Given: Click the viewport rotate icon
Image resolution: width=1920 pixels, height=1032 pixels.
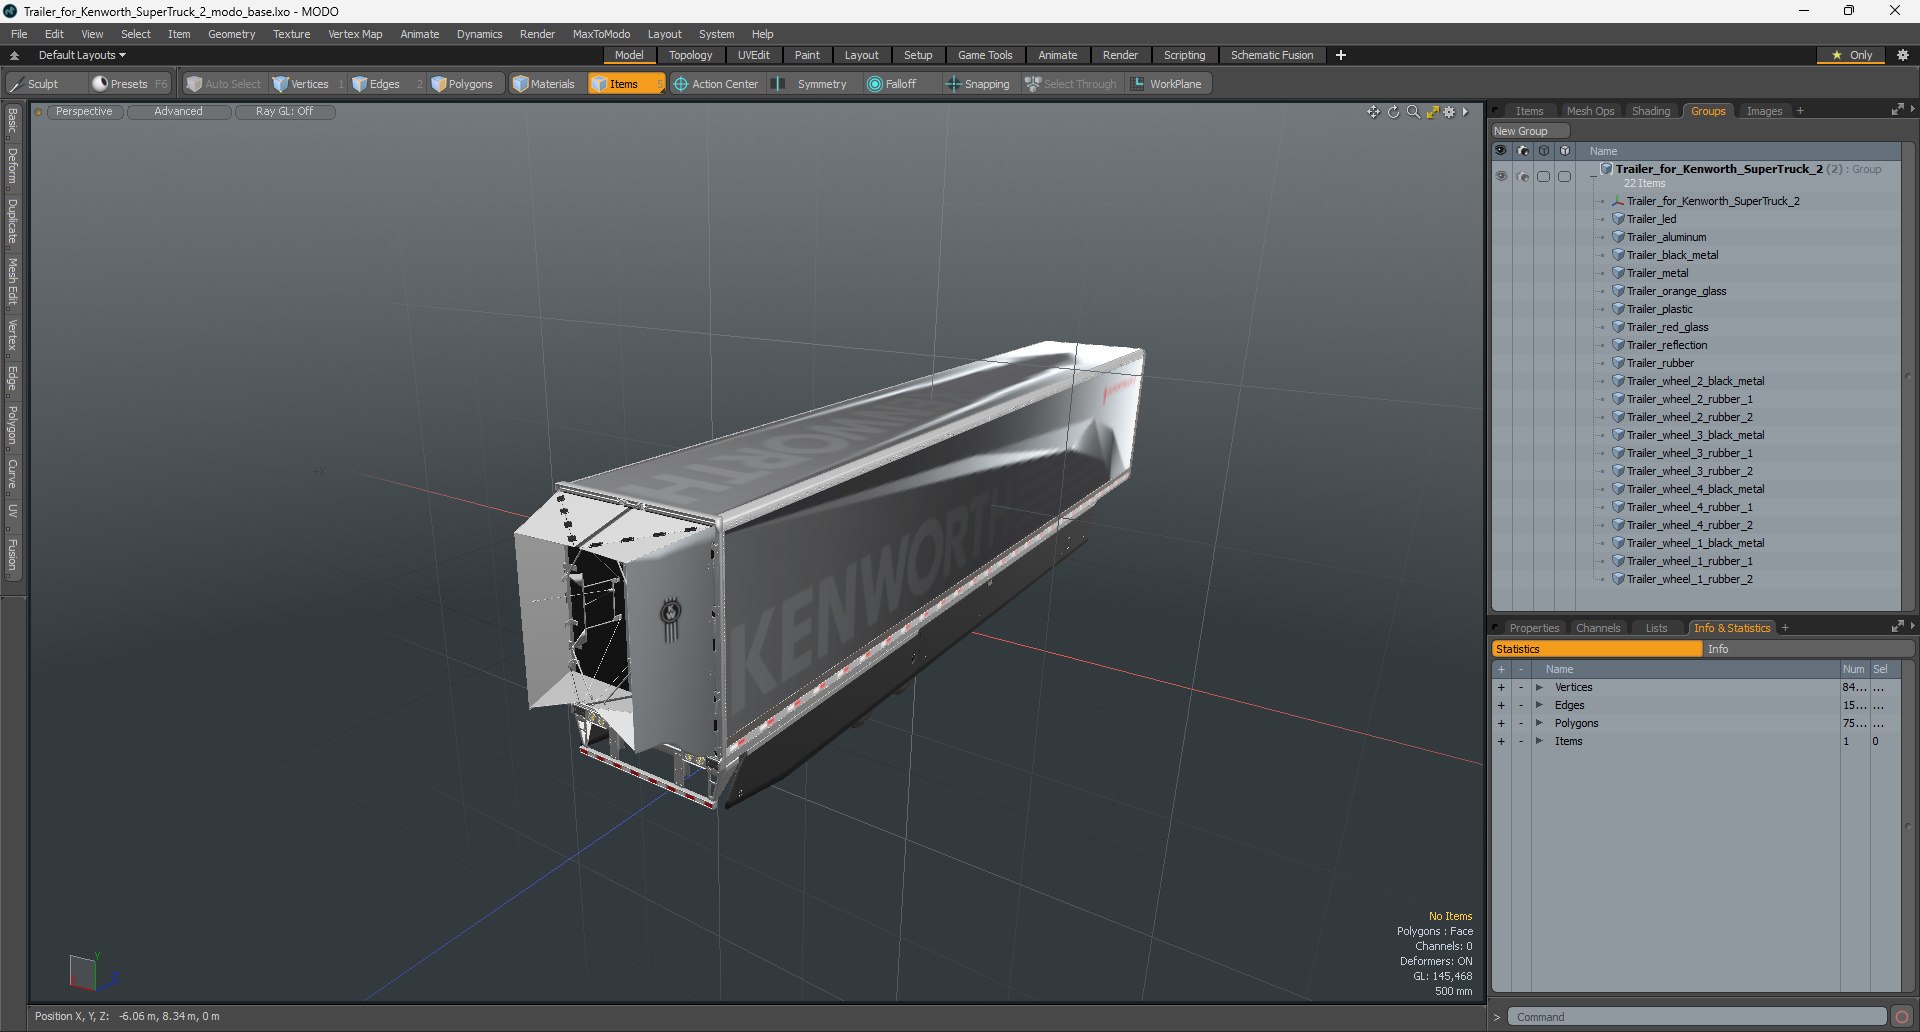Looking at the screenshot, I should 1393,112.
